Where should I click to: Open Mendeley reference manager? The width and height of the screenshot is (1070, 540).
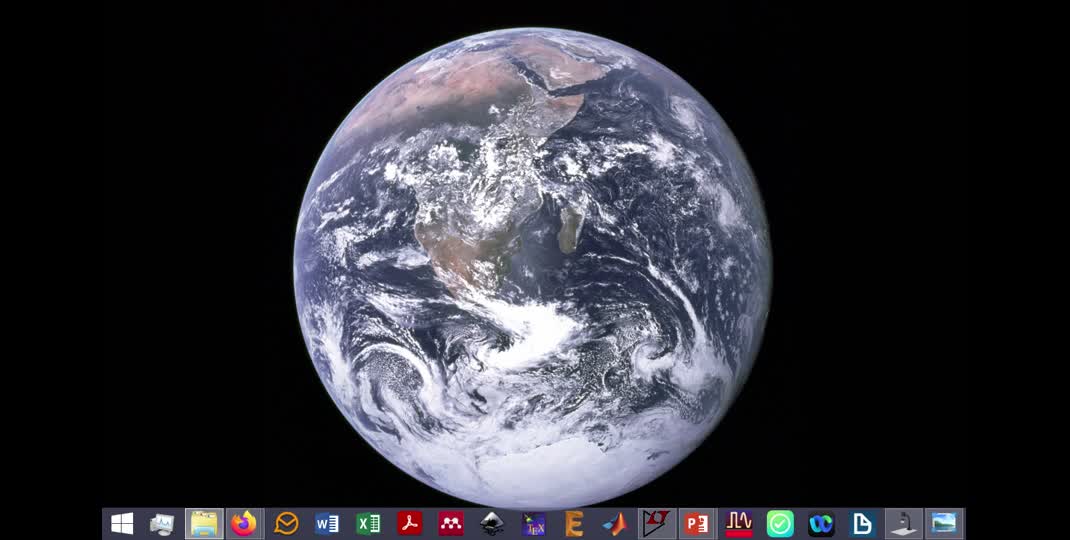(x=451, y=524)
